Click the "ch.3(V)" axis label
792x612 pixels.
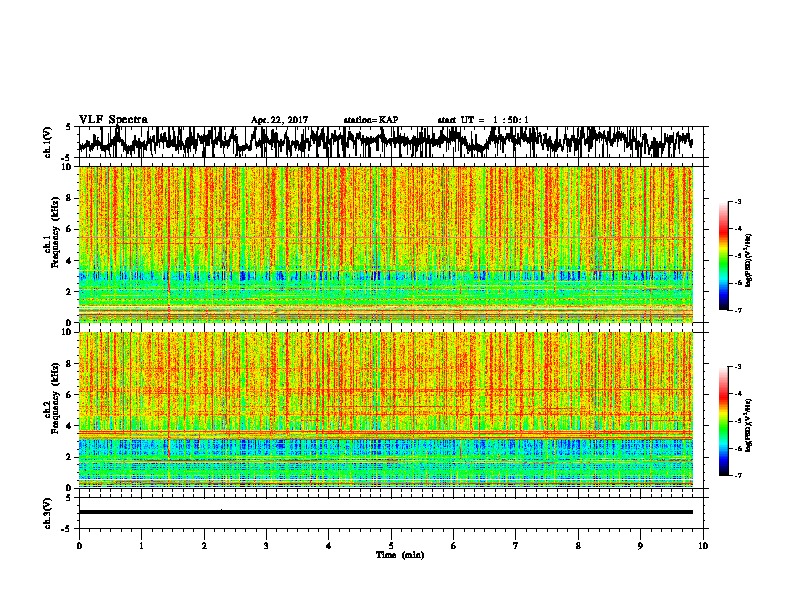pyautogui.click(x=47, y=513)
